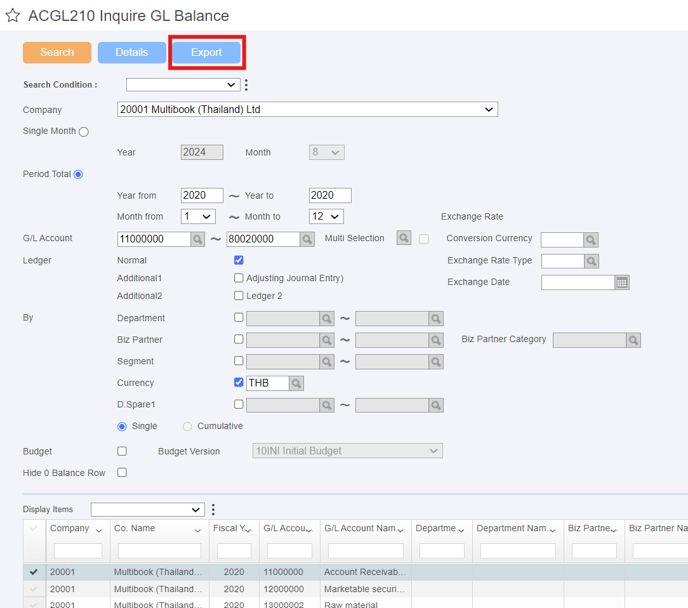688x608 pixels.
Task: Click 'Account Receivab...' cell
Action: 365,572
